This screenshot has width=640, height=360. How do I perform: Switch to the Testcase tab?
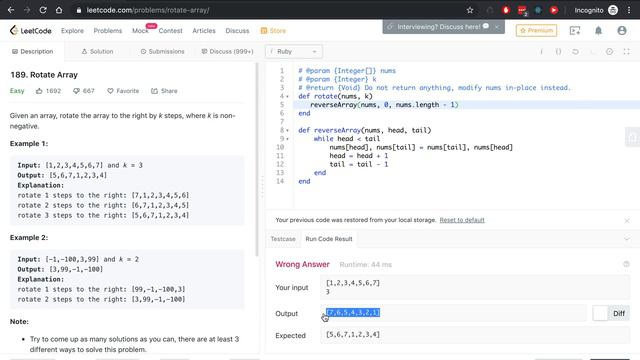coord(283,239)
